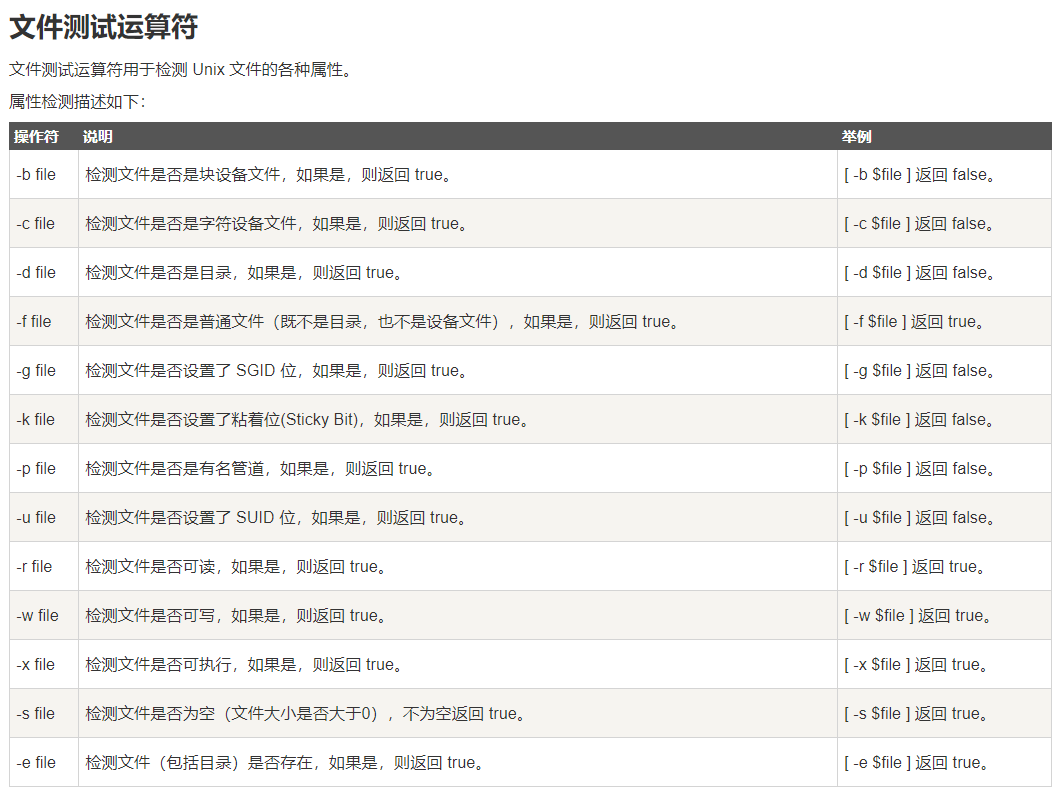Click example [ -b $file ] 返回 false

(920, 175)
